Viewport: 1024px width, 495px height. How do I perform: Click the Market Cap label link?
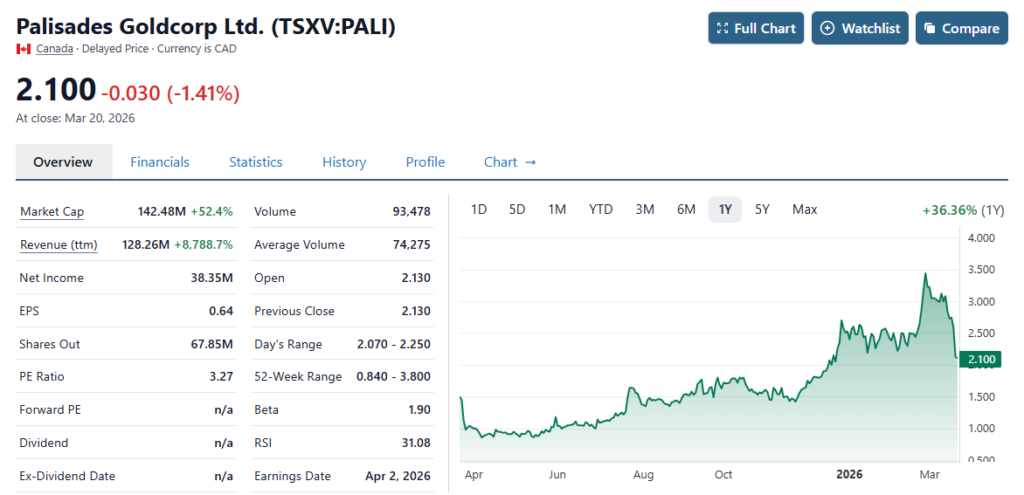(x=52, y=212)
